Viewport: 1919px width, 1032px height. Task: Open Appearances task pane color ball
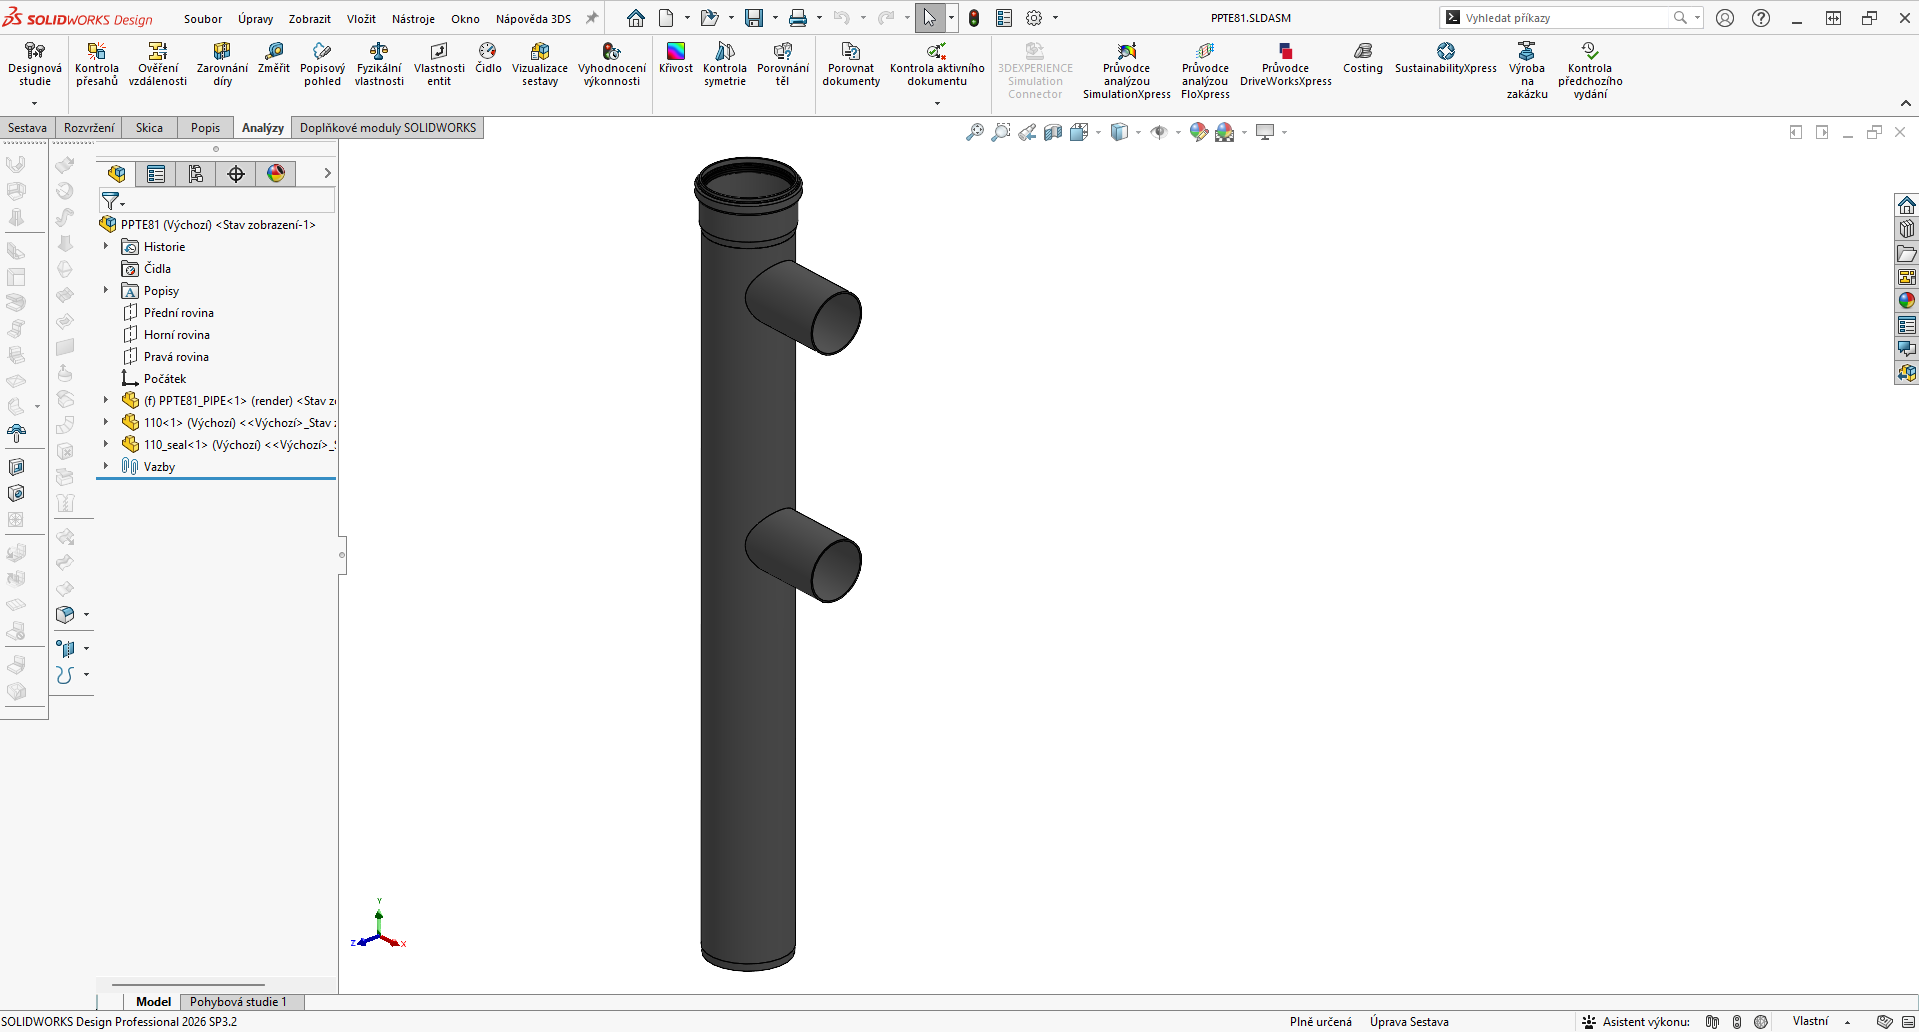click(1907, 300)
